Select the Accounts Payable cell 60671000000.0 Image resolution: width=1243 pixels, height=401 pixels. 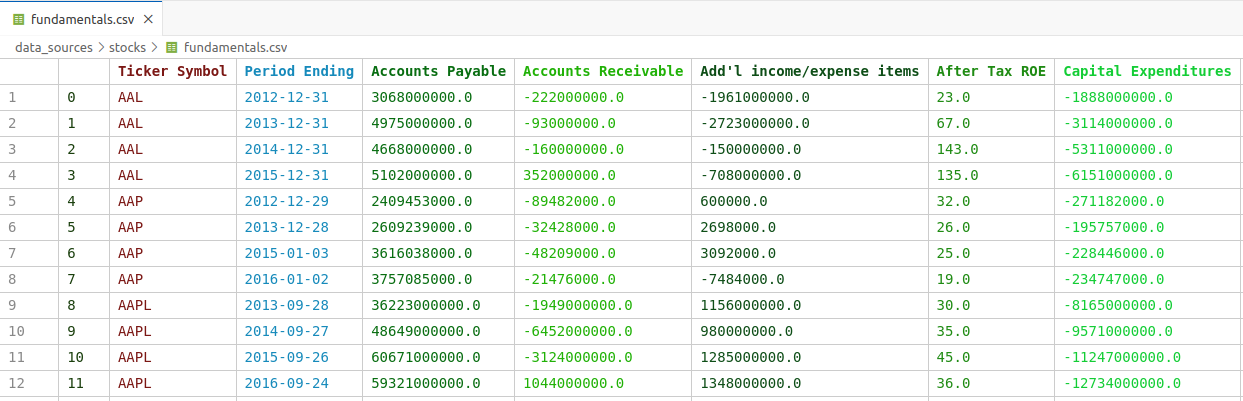426,357
